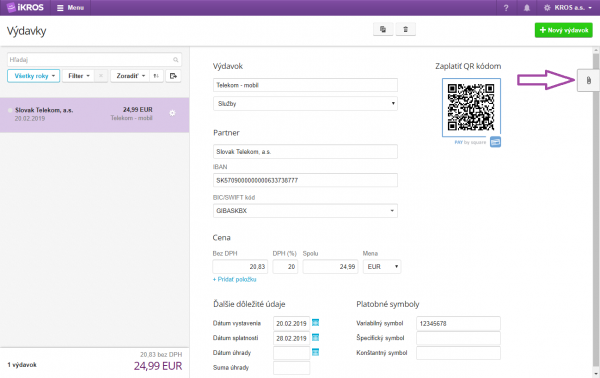Image resolution: width=600 pixels, height=378 pixels.
Task: Click the Partner name field
Action: click(305, 152)
